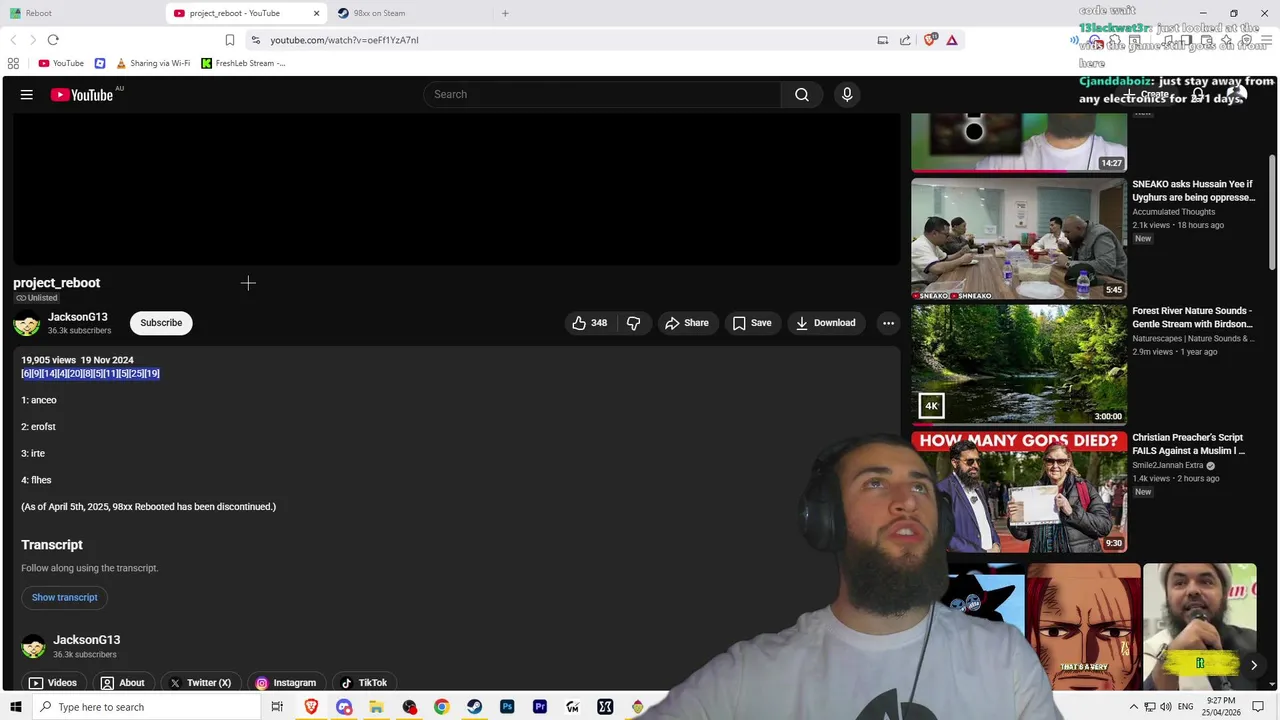
Task: Open Google Chrome from the taskbar
Action: tap(441, 707)
